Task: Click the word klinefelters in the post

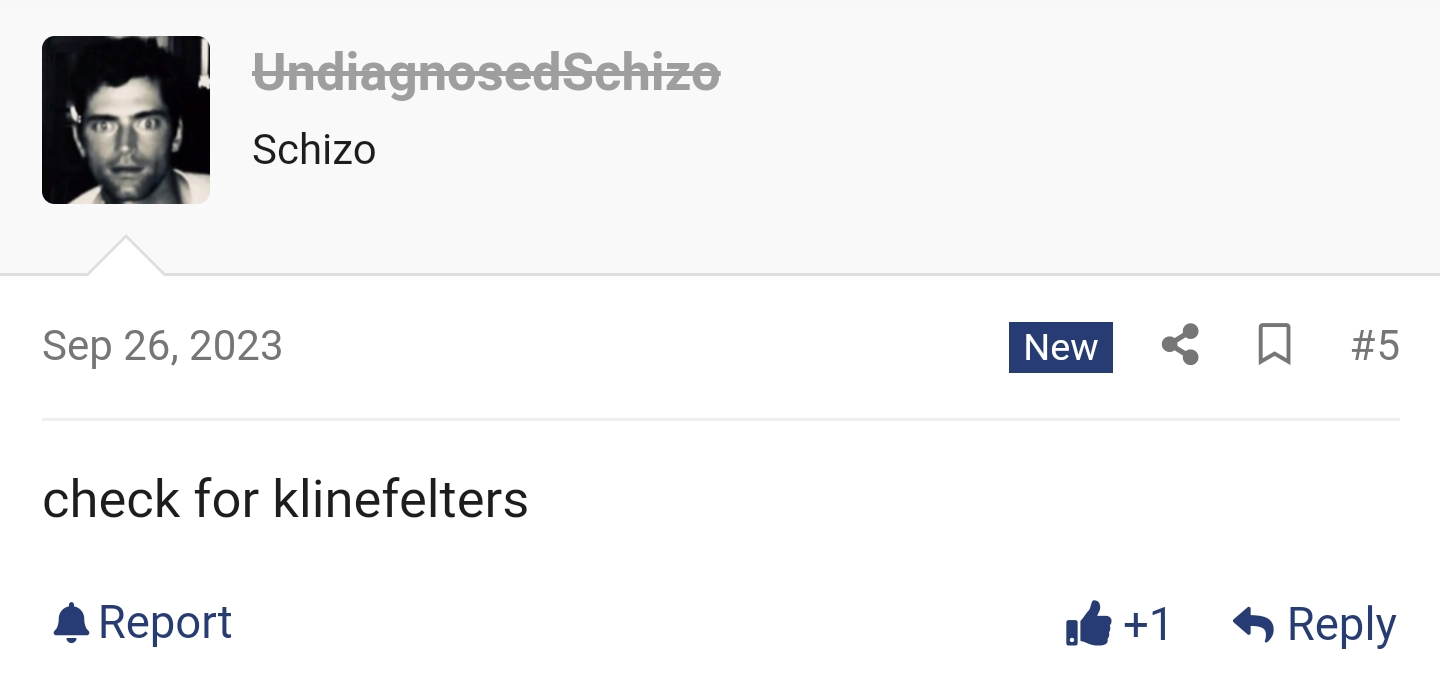Action: click(x=400, y=499)
